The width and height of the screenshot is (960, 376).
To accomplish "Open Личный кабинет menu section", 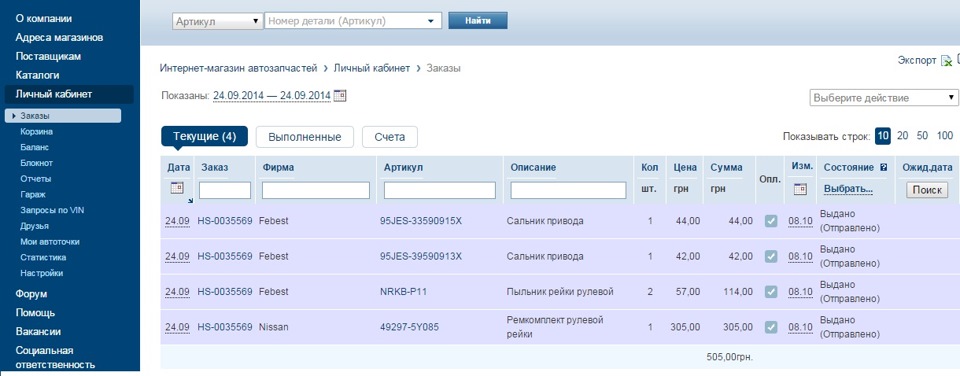I will 69,94.
